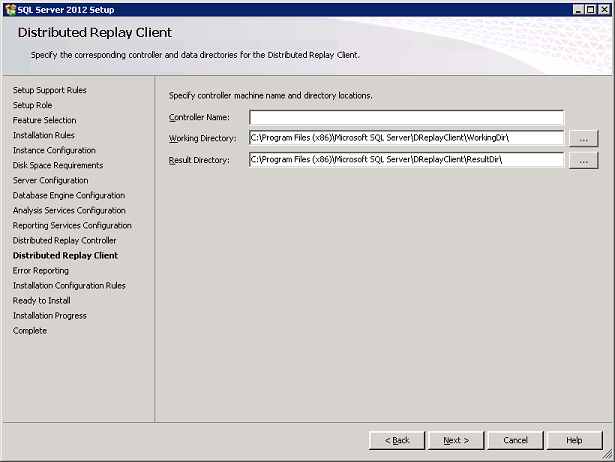Focus the Controller Name input field
The width and height of the screenshot is (615, 462).
click(407, 117)
